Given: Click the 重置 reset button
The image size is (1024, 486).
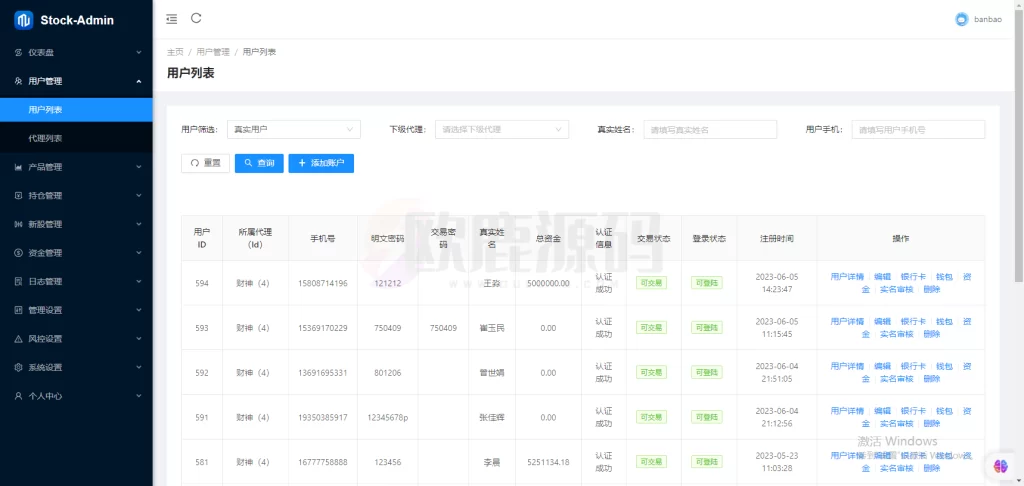Looking at the screenshot, I should pos(206,163).
